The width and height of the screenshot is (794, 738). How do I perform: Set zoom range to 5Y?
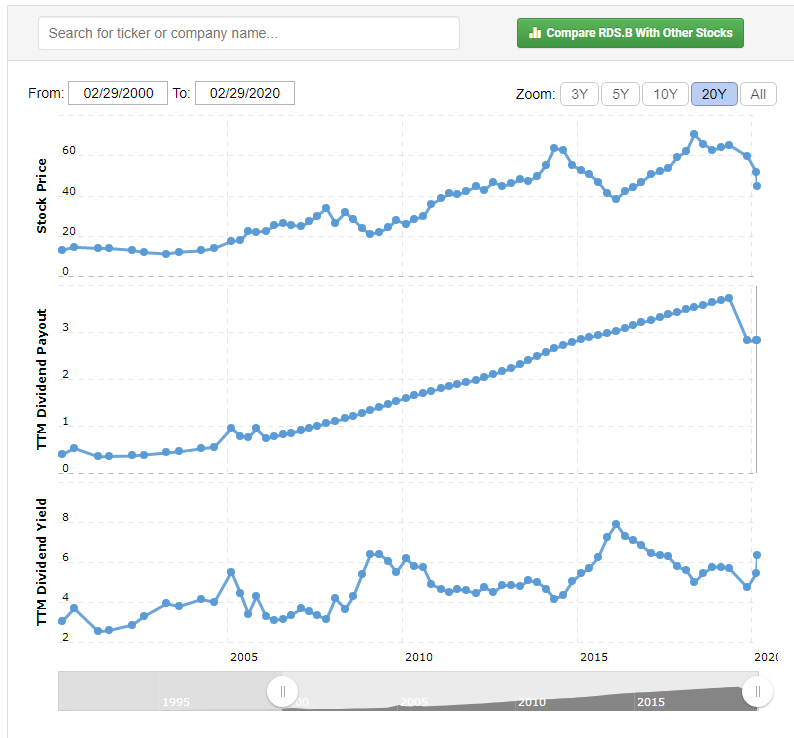click(620, 94)
